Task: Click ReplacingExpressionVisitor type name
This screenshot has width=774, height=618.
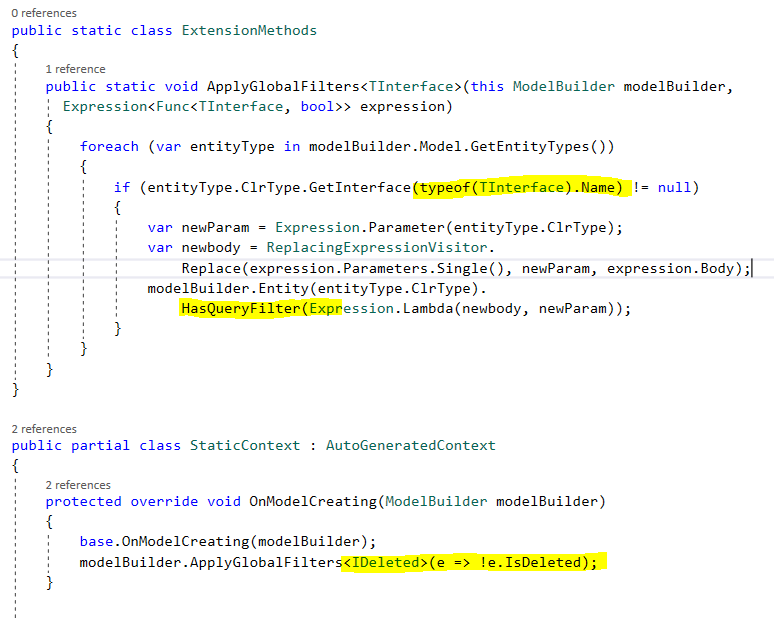Action: (x=377, y=247)
